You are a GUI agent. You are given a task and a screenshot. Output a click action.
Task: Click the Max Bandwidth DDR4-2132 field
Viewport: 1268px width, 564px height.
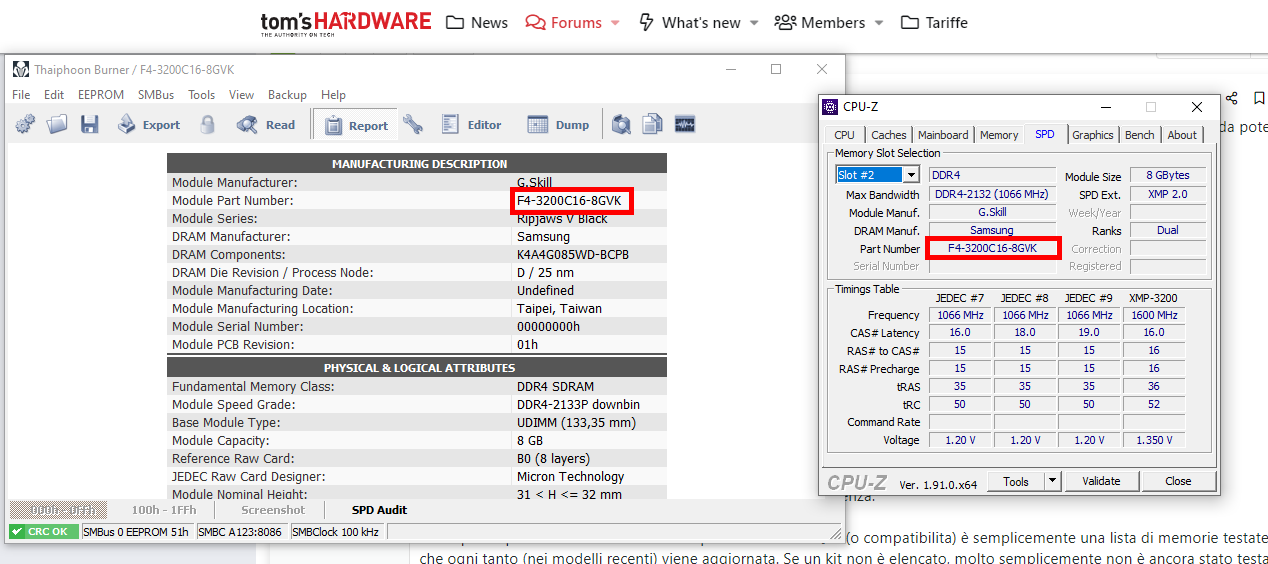point(992,194)
